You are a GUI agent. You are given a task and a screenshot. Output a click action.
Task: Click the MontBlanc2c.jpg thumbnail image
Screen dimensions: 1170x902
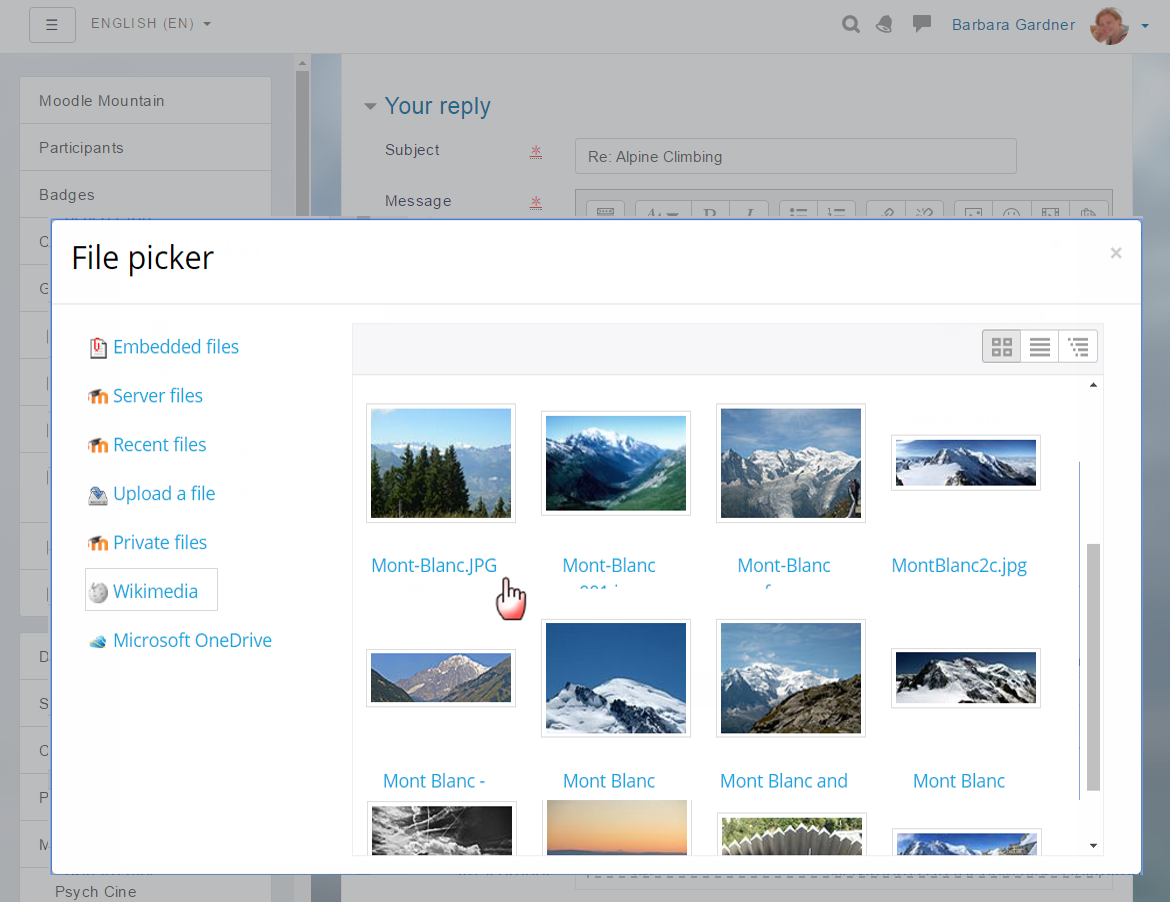coord(965,462)
